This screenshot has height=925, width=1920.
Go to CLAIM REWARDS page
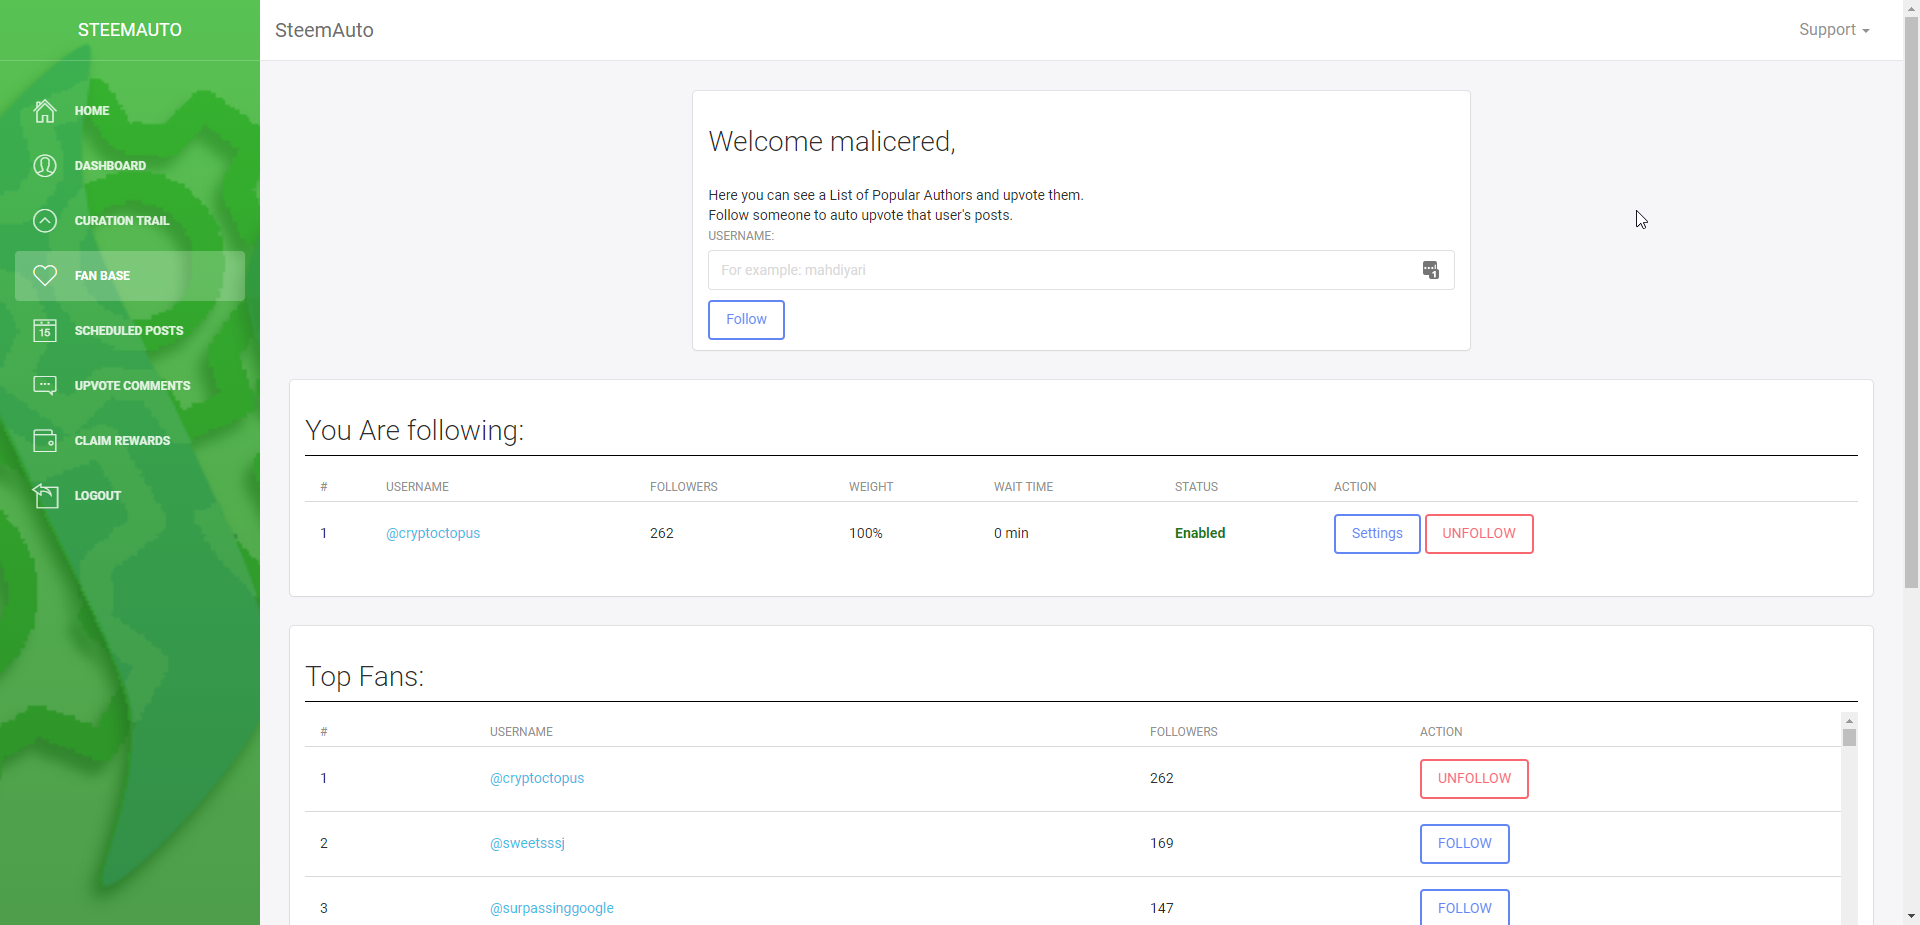pos(130,441)
